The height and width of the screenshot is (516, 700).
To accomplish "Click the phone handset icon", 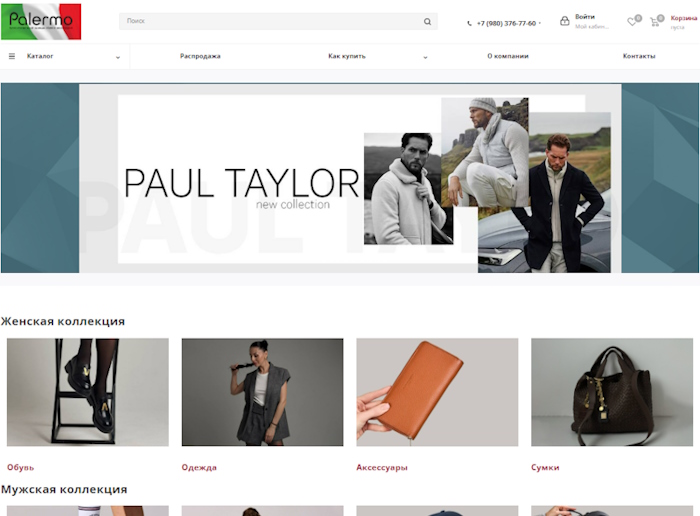I will pos(470,23).
